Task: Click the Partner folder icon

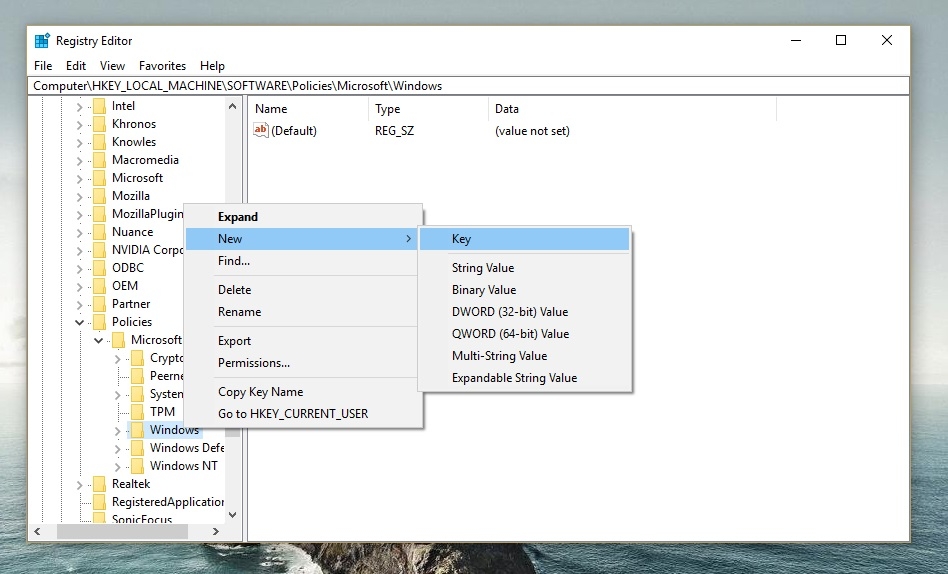Action: [x=99, y=304]
